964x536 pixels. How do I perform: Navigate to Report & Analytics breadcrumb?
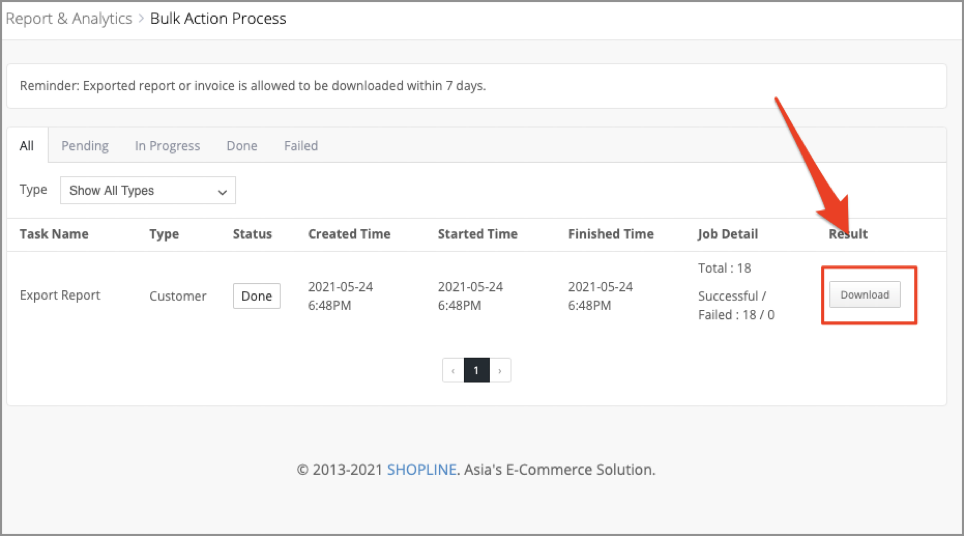pos(67,18)
